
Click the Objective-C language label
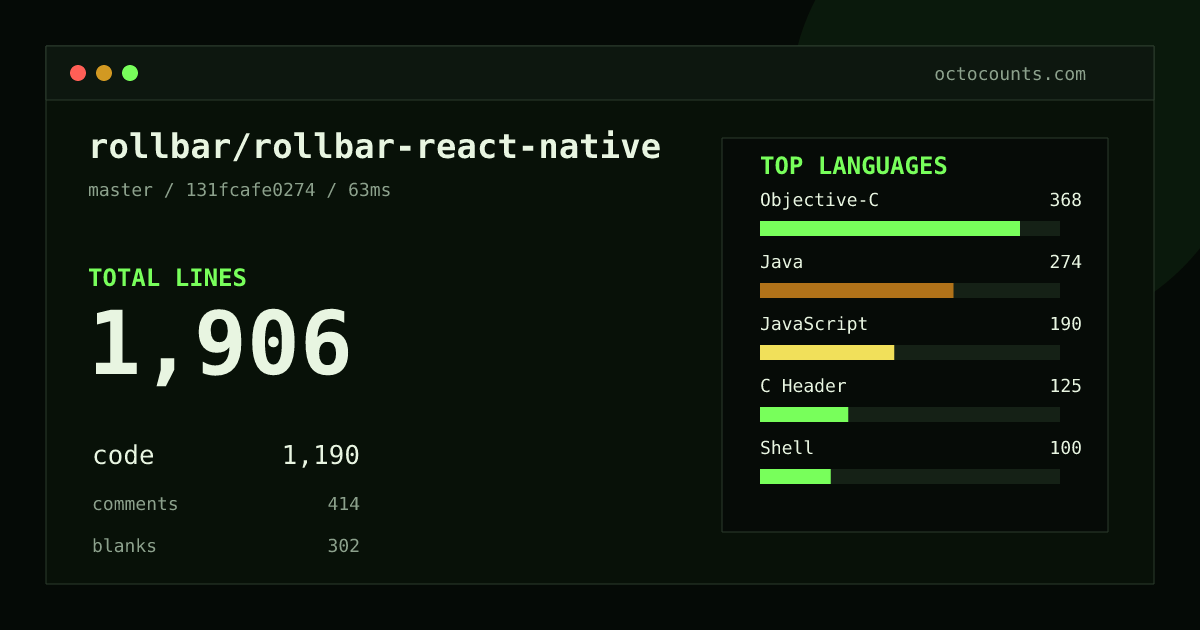tap(819, 200)
